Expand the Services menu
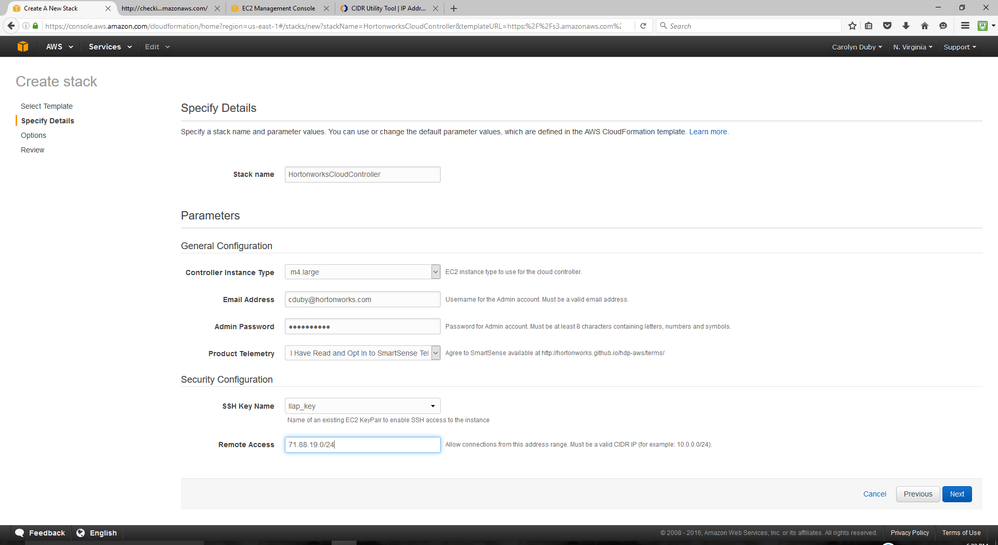 (110, 46)
